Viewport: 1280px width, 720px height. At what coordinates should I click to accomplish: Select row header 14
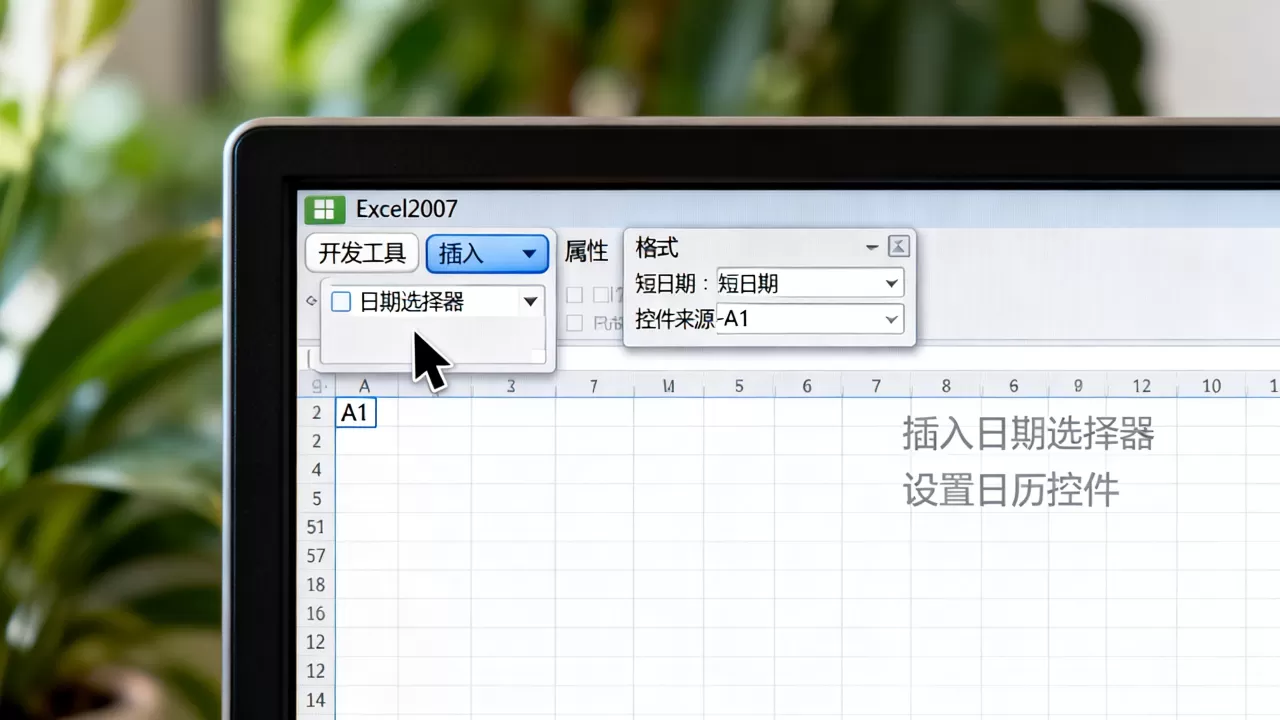(x=316, y=700)
